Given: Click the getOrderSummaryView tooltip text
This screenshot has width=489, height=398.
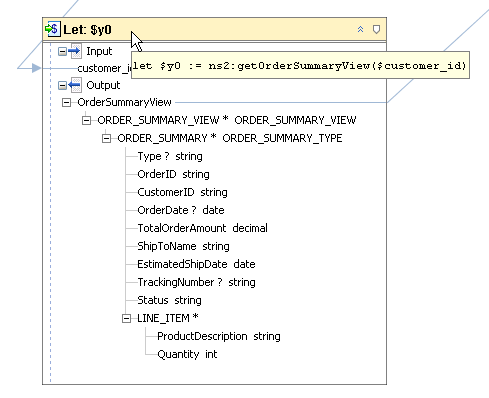Looking at the screenshot, I should (x=300, y=65).
